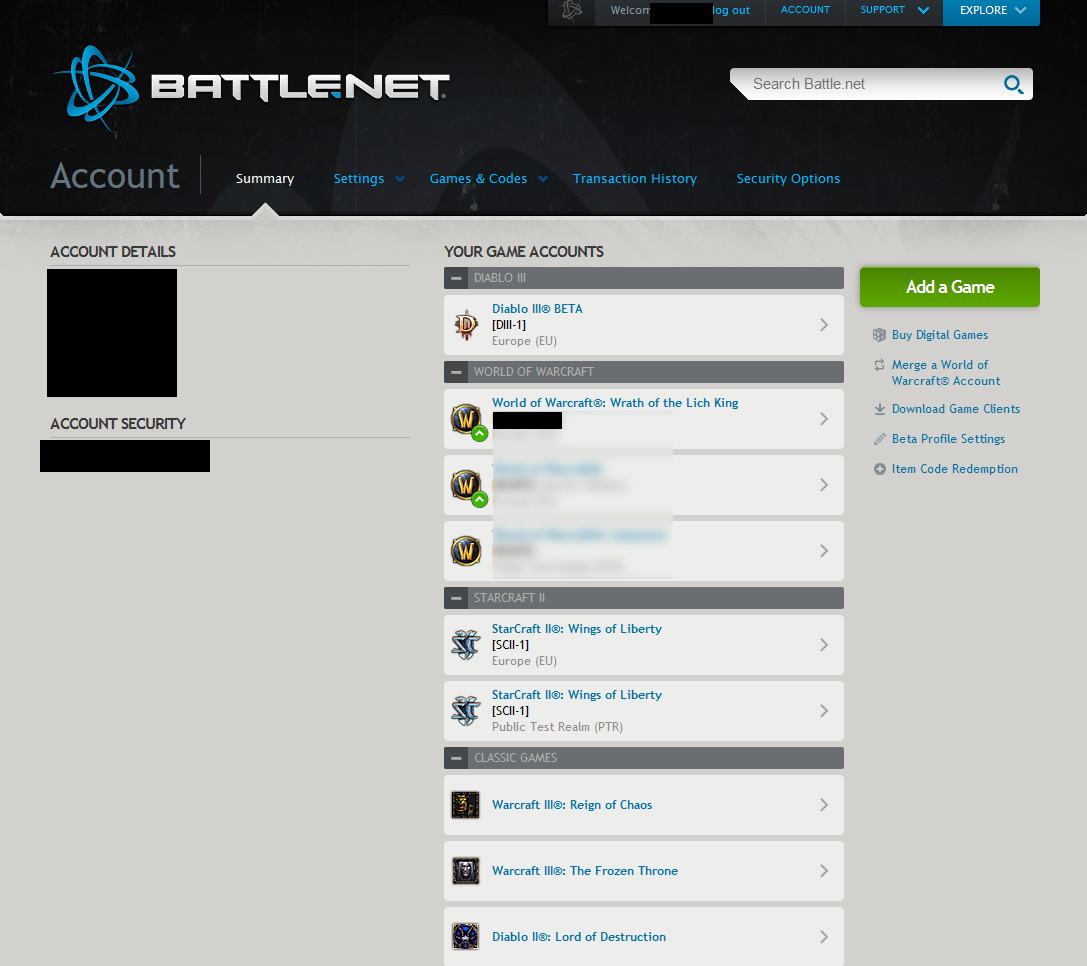The height and width of the screenshot is (966, 1087).
Task: Switch to the Transaction History tab
Action: (x=634, y=179)
